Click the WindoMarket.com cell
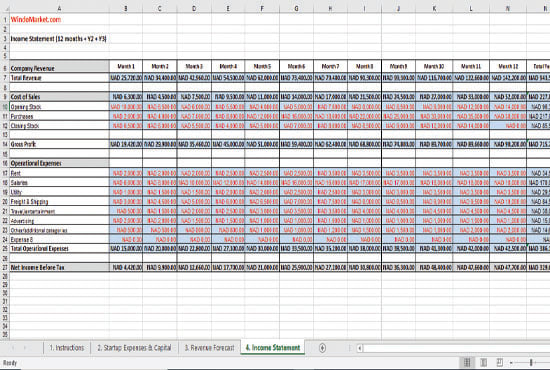Viewport: 550px width, 370px height. 59,19
